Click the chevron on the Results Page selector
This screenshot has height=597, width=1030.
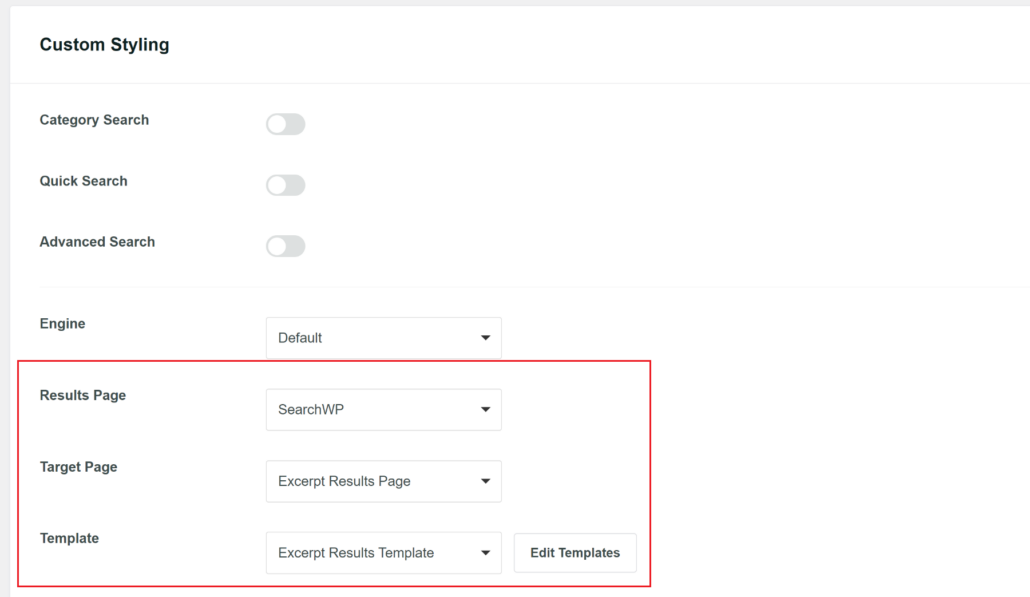(485, 409)
